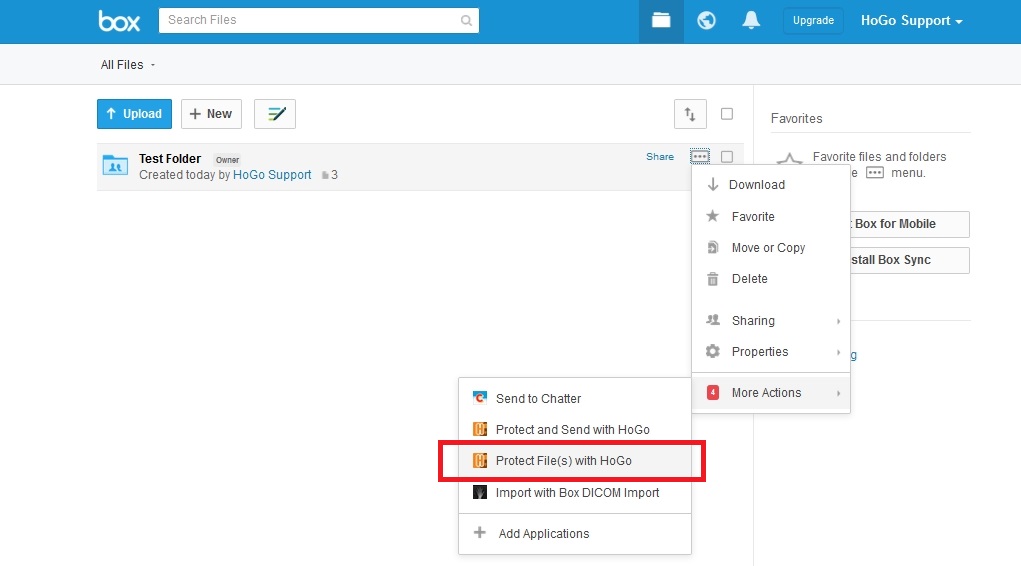Click the globe icon in top bar
The width and height of the screenshot is (1021, 566).
click(x=706, y=21)
